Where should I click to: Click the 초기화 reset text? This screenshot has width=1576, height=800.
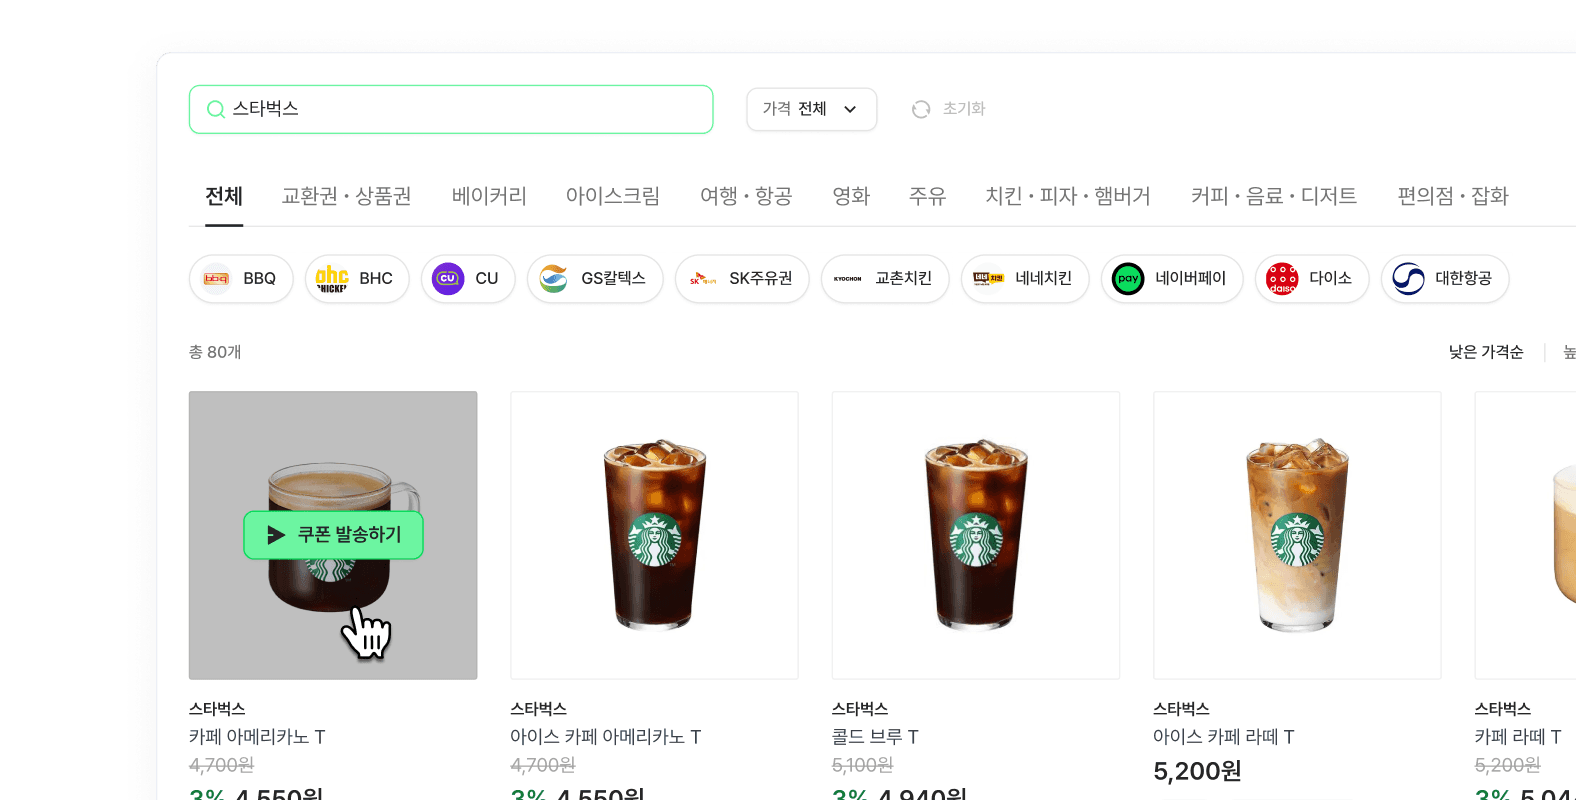964,108
